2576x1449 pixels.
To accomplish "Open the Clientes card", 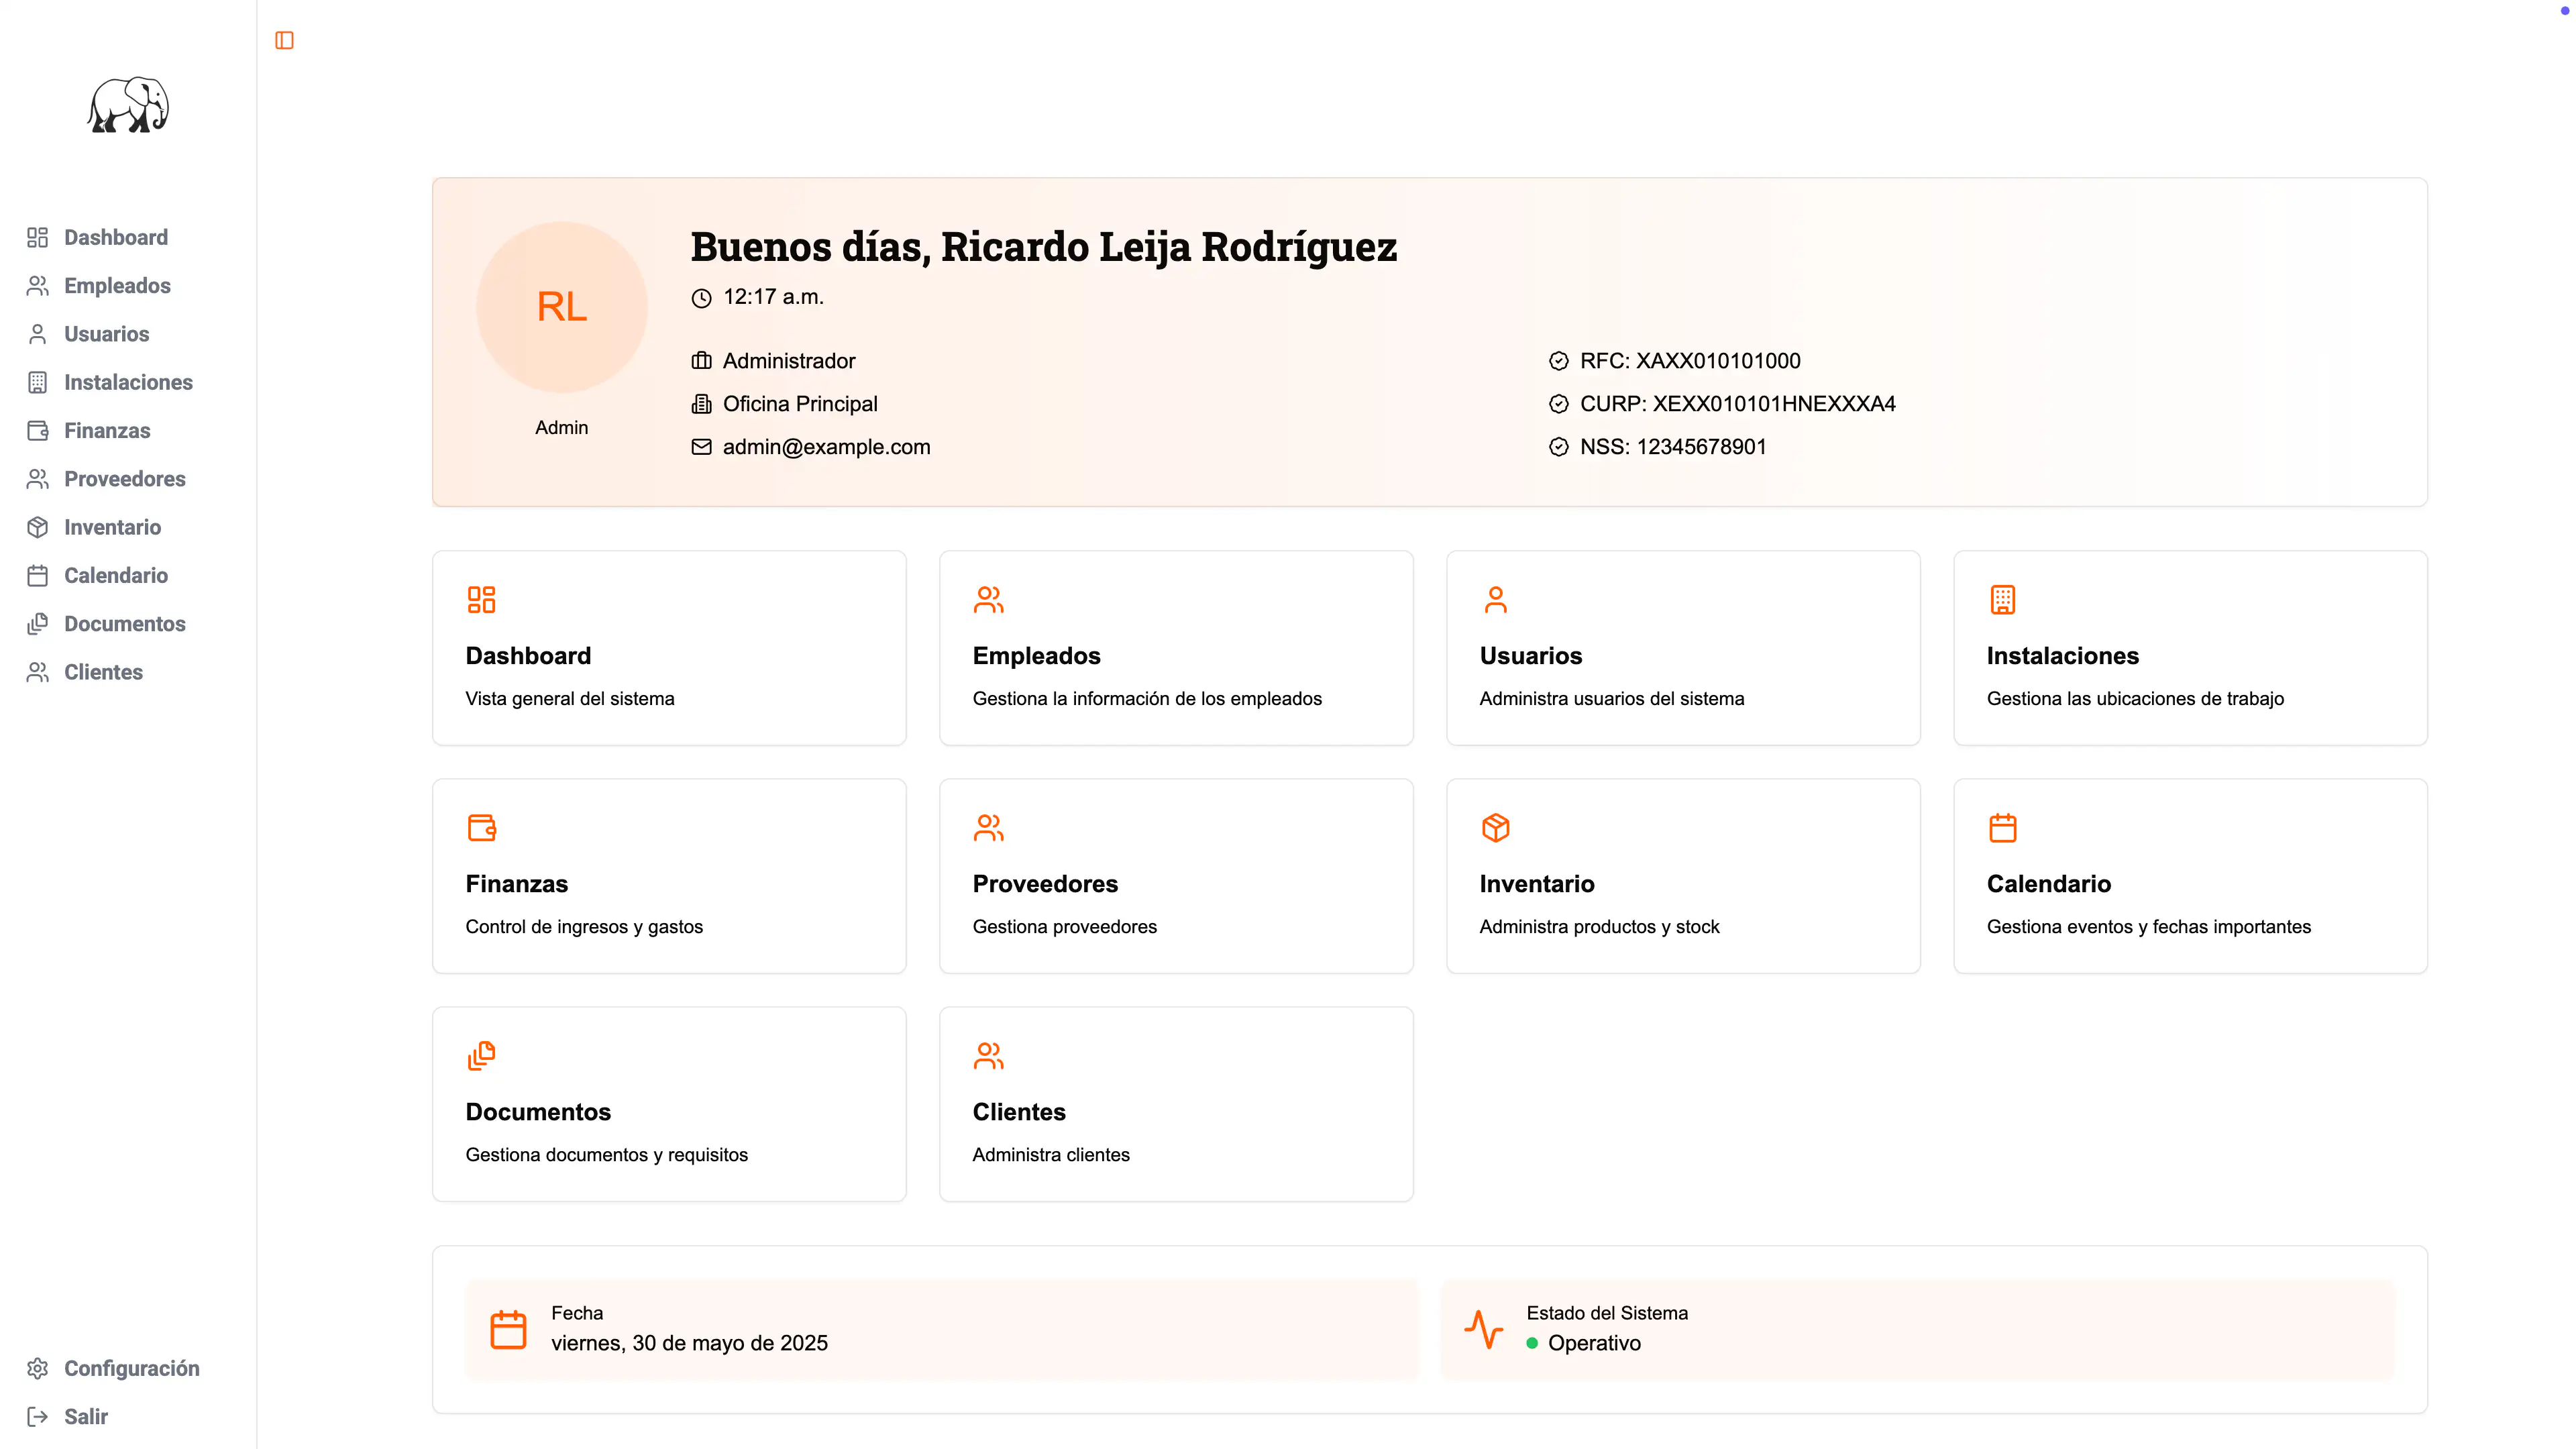I will 1176,1104.
